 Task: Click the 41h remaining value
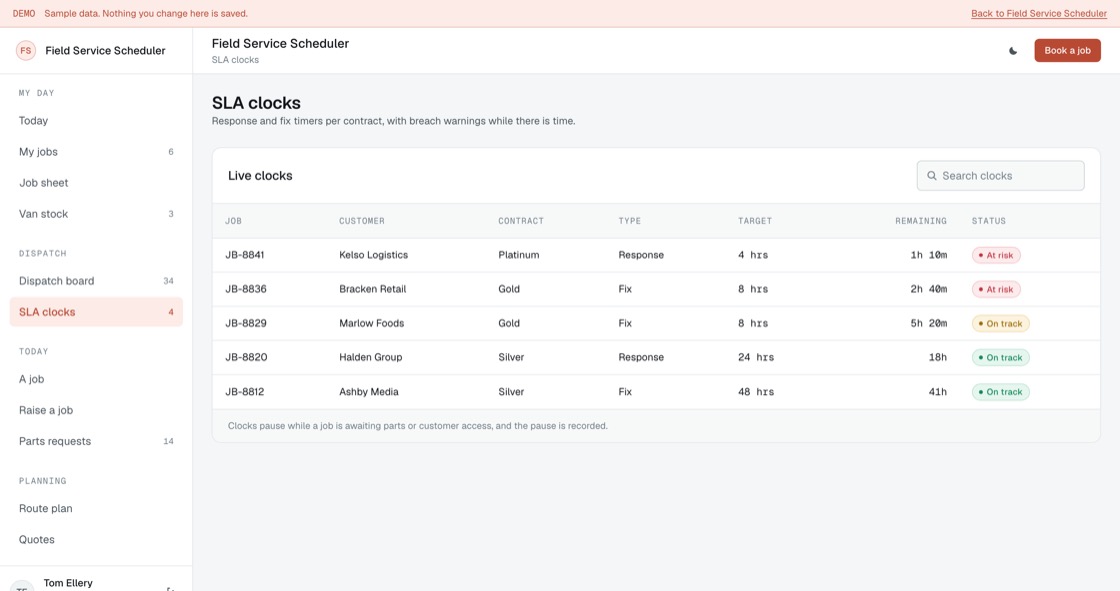click(938, 392)
